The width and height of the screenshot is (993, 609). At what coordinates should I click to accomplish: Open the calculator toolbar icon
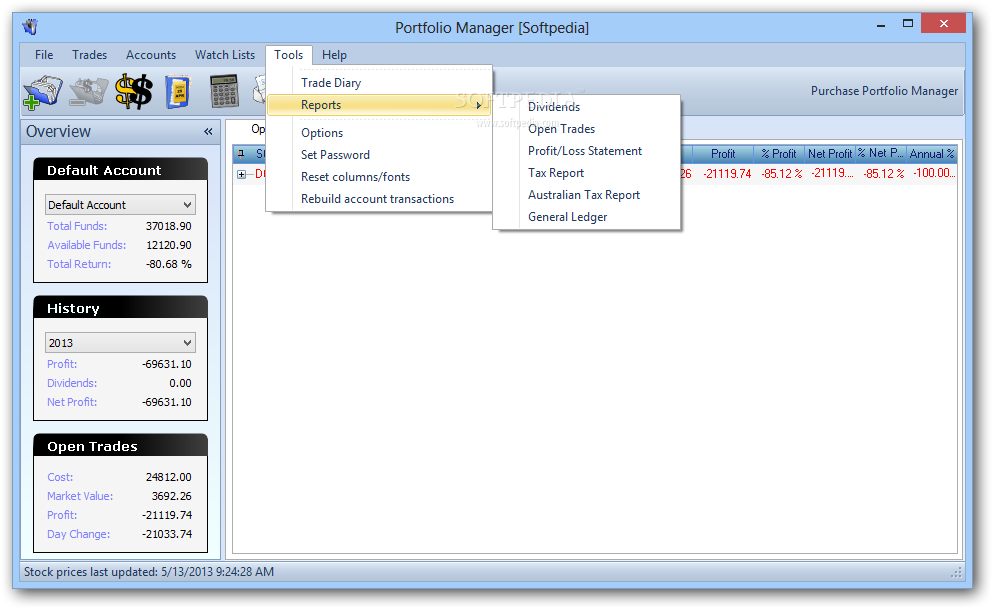(224, 92)
